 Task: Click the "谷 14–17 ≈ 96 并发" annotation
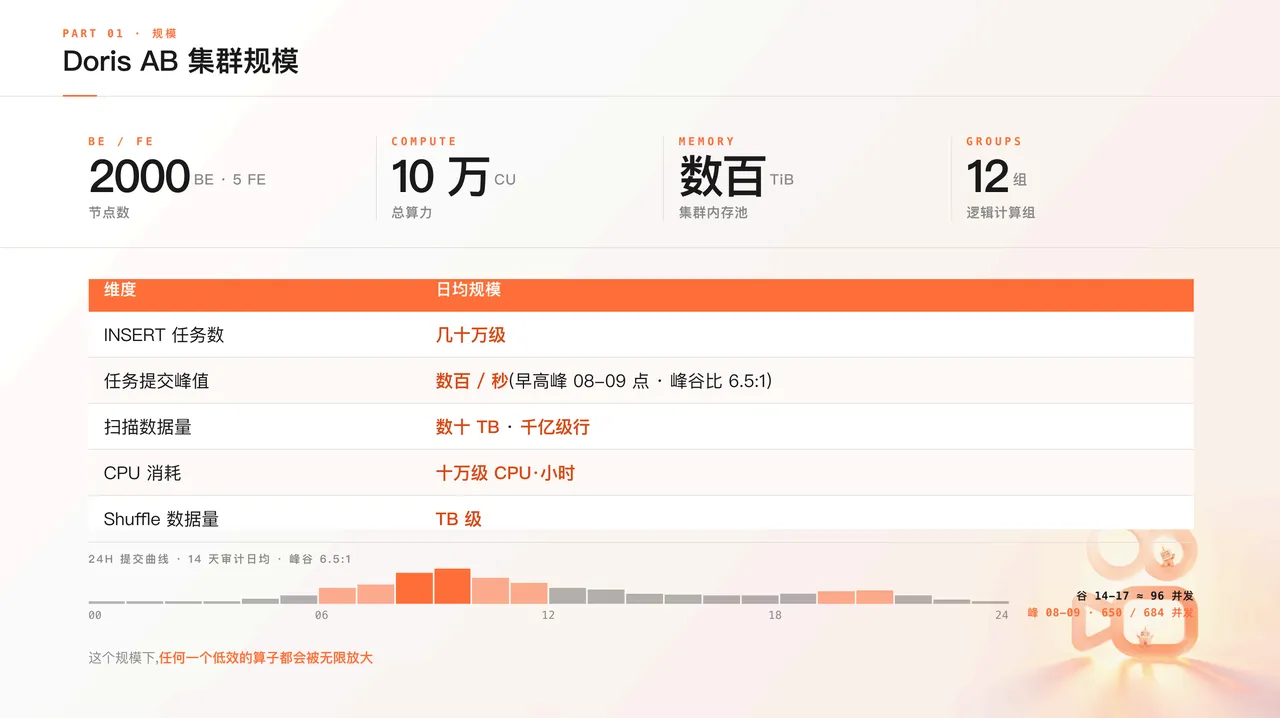[x=1135, y=596]
